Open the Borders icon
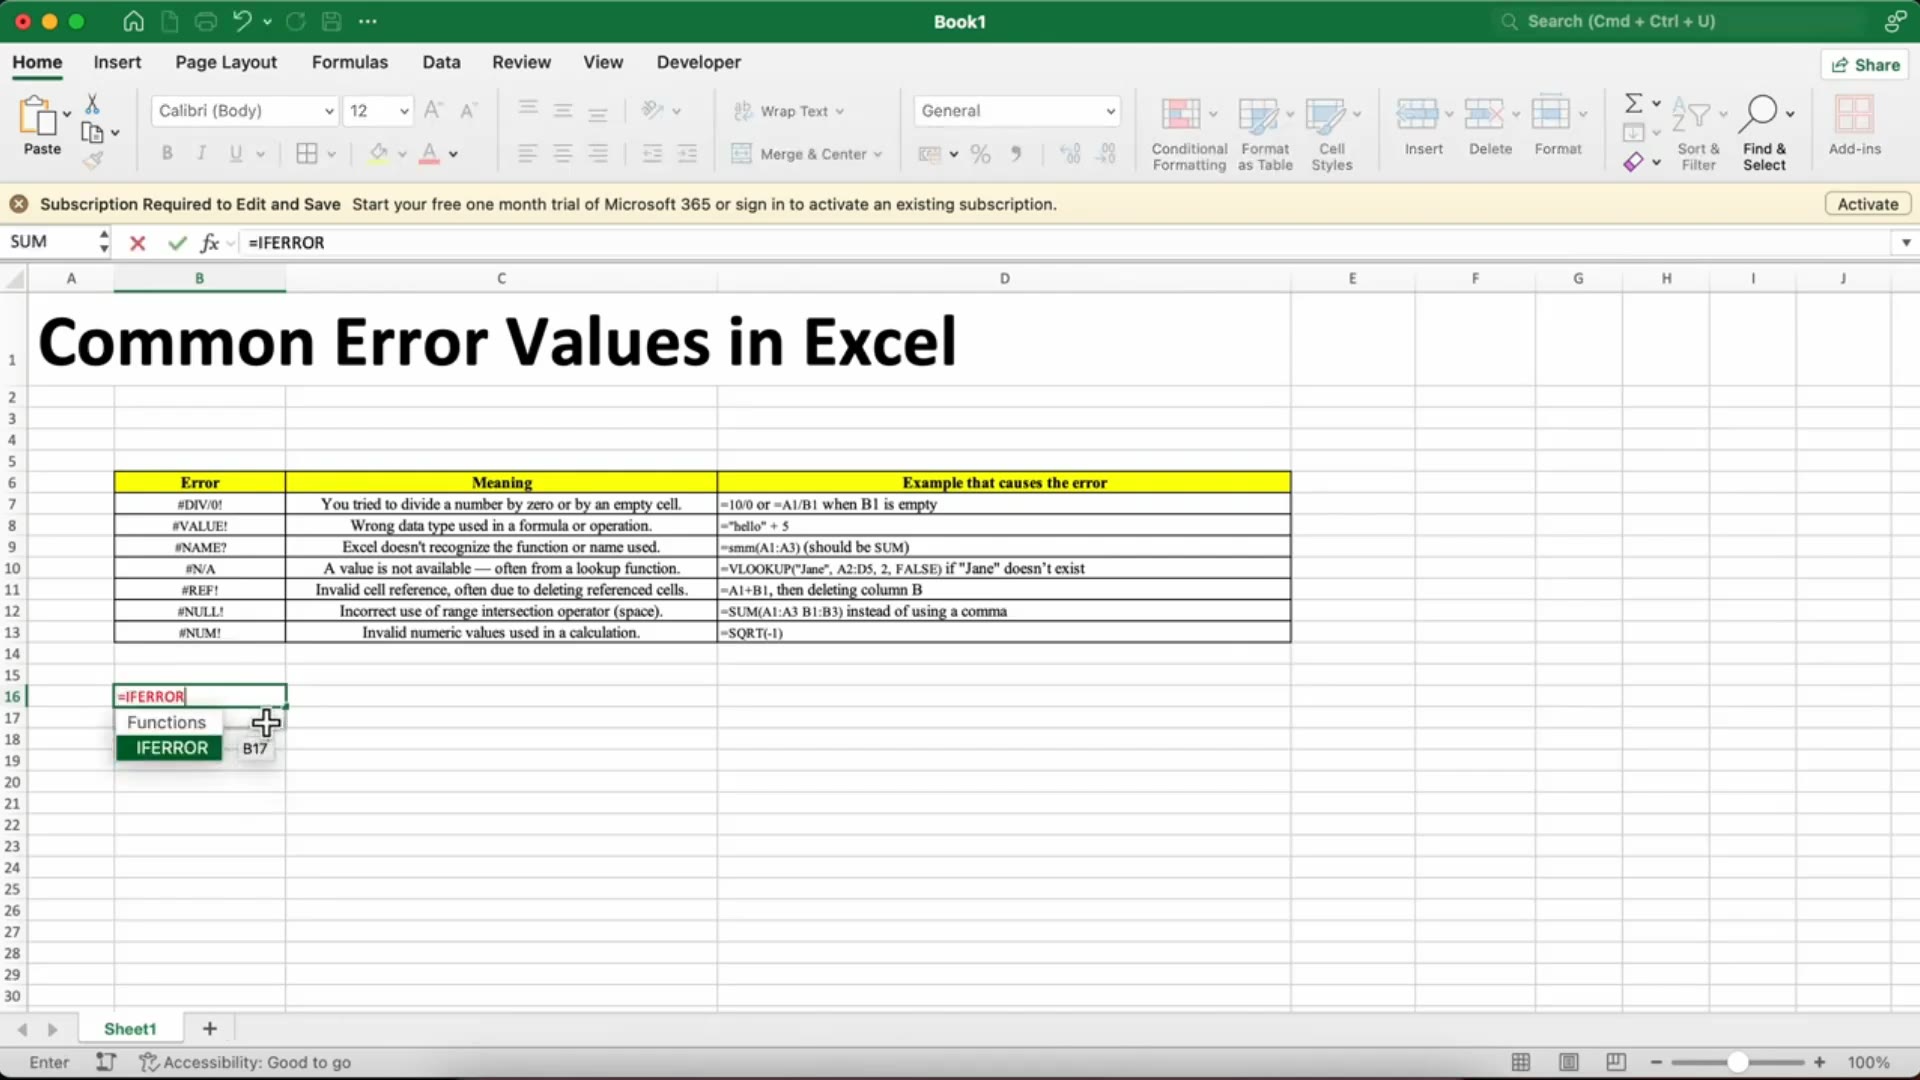Viewport: 1920px width, 1080px height. tap(307, 154)
